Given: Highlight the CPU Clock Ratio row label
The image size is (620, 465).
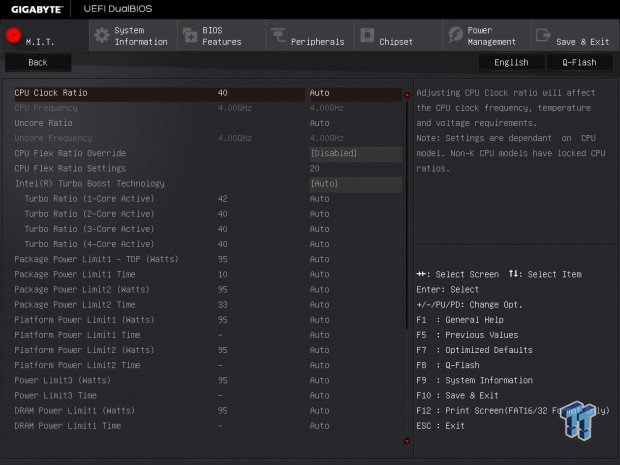Looking at the screenshot, I should [51, 93].
